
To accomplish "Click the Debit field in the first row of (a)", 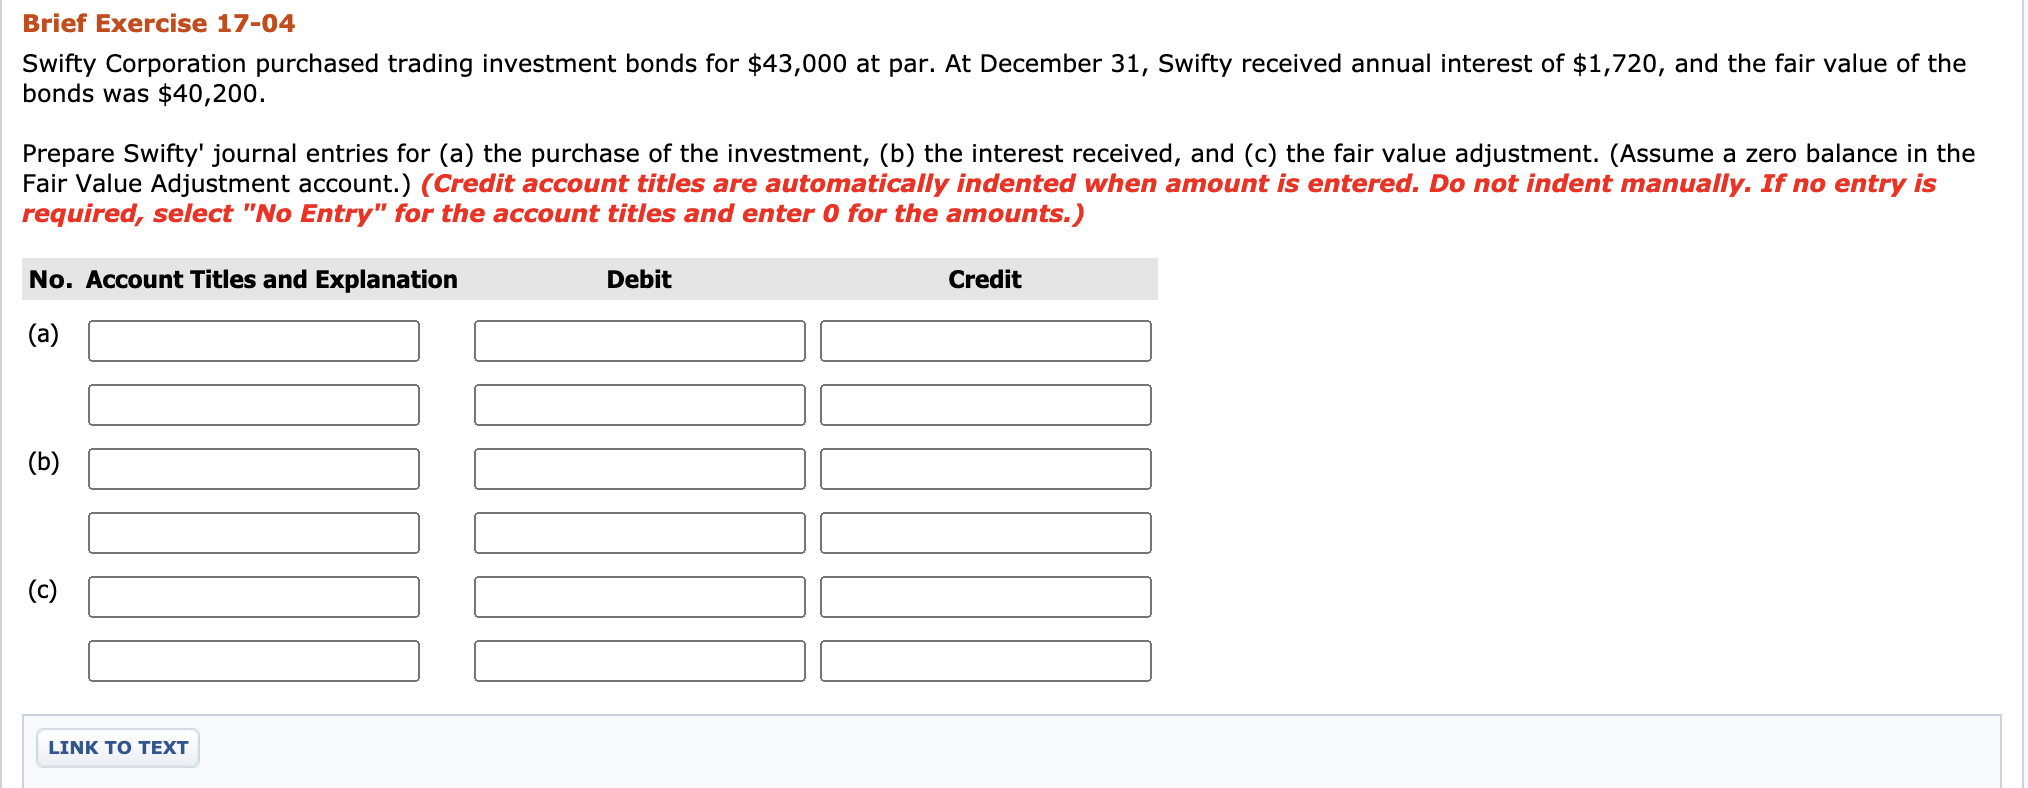I will (640, 340).
